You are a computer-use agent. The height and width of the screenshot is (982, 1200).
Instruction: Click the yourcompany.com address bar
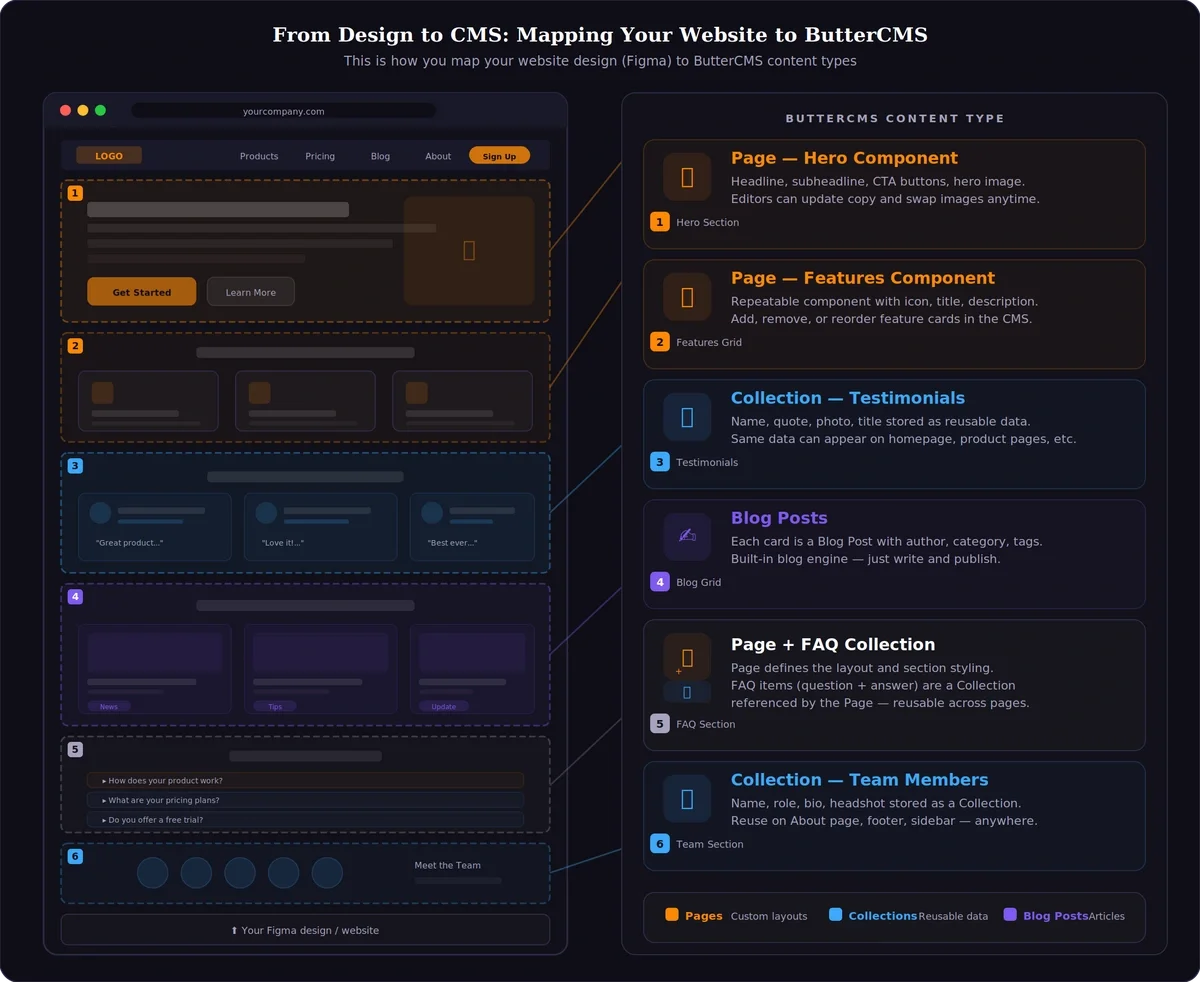click(283, 111)
